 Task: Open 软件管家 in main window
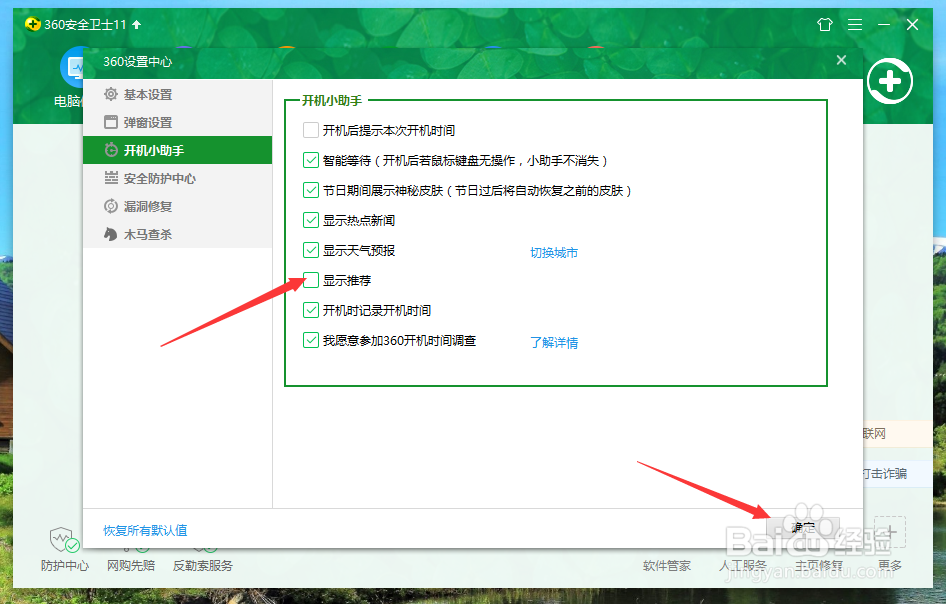tap(667, 565)
